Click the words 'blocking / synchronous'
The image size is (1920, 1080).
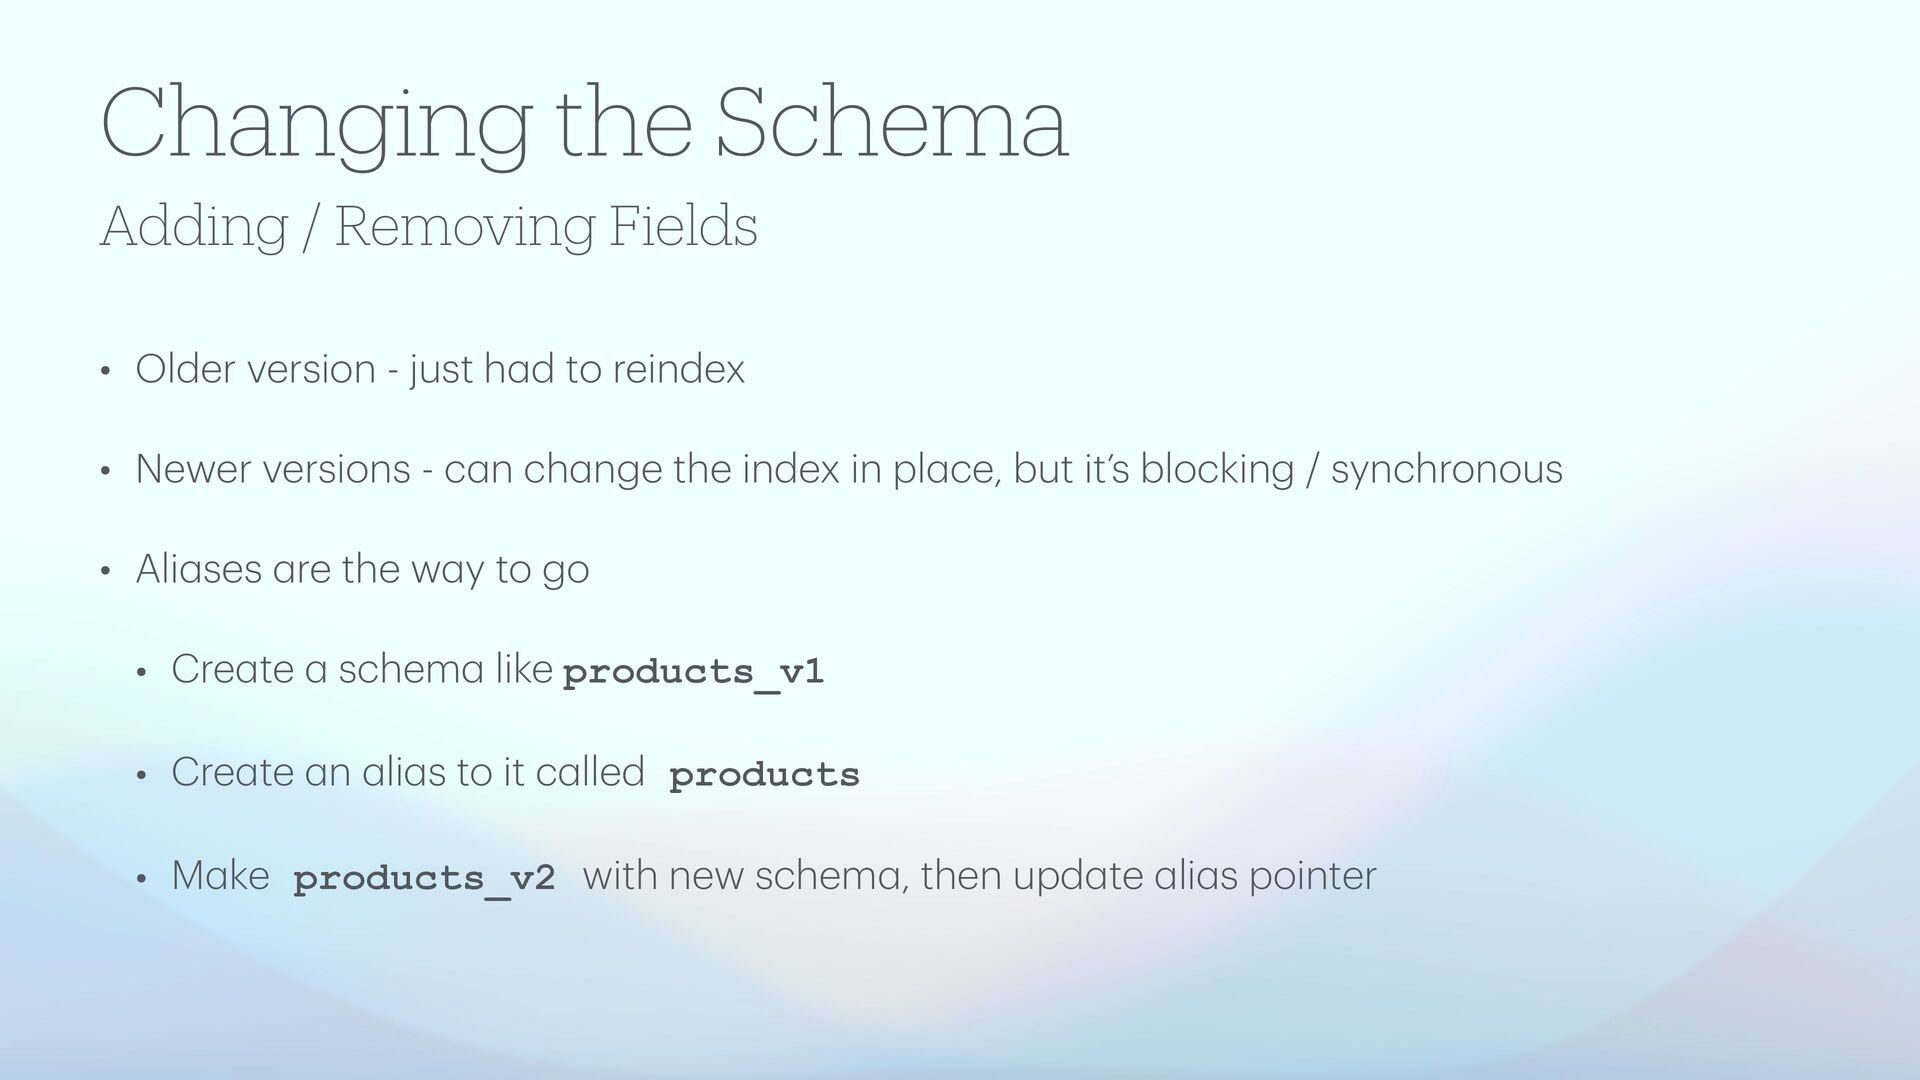point(1350,470)
